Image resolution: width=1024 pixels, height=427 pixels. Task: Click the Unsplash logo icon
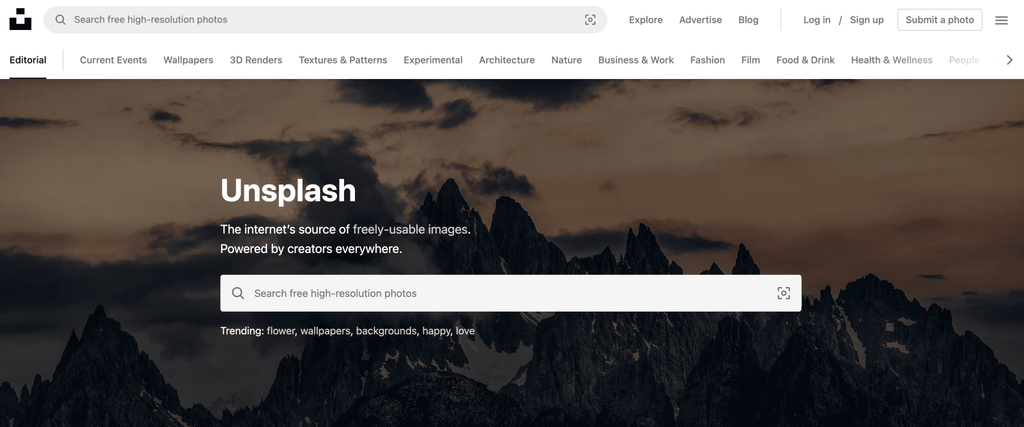pyautogui.click(x=20, y=20)
